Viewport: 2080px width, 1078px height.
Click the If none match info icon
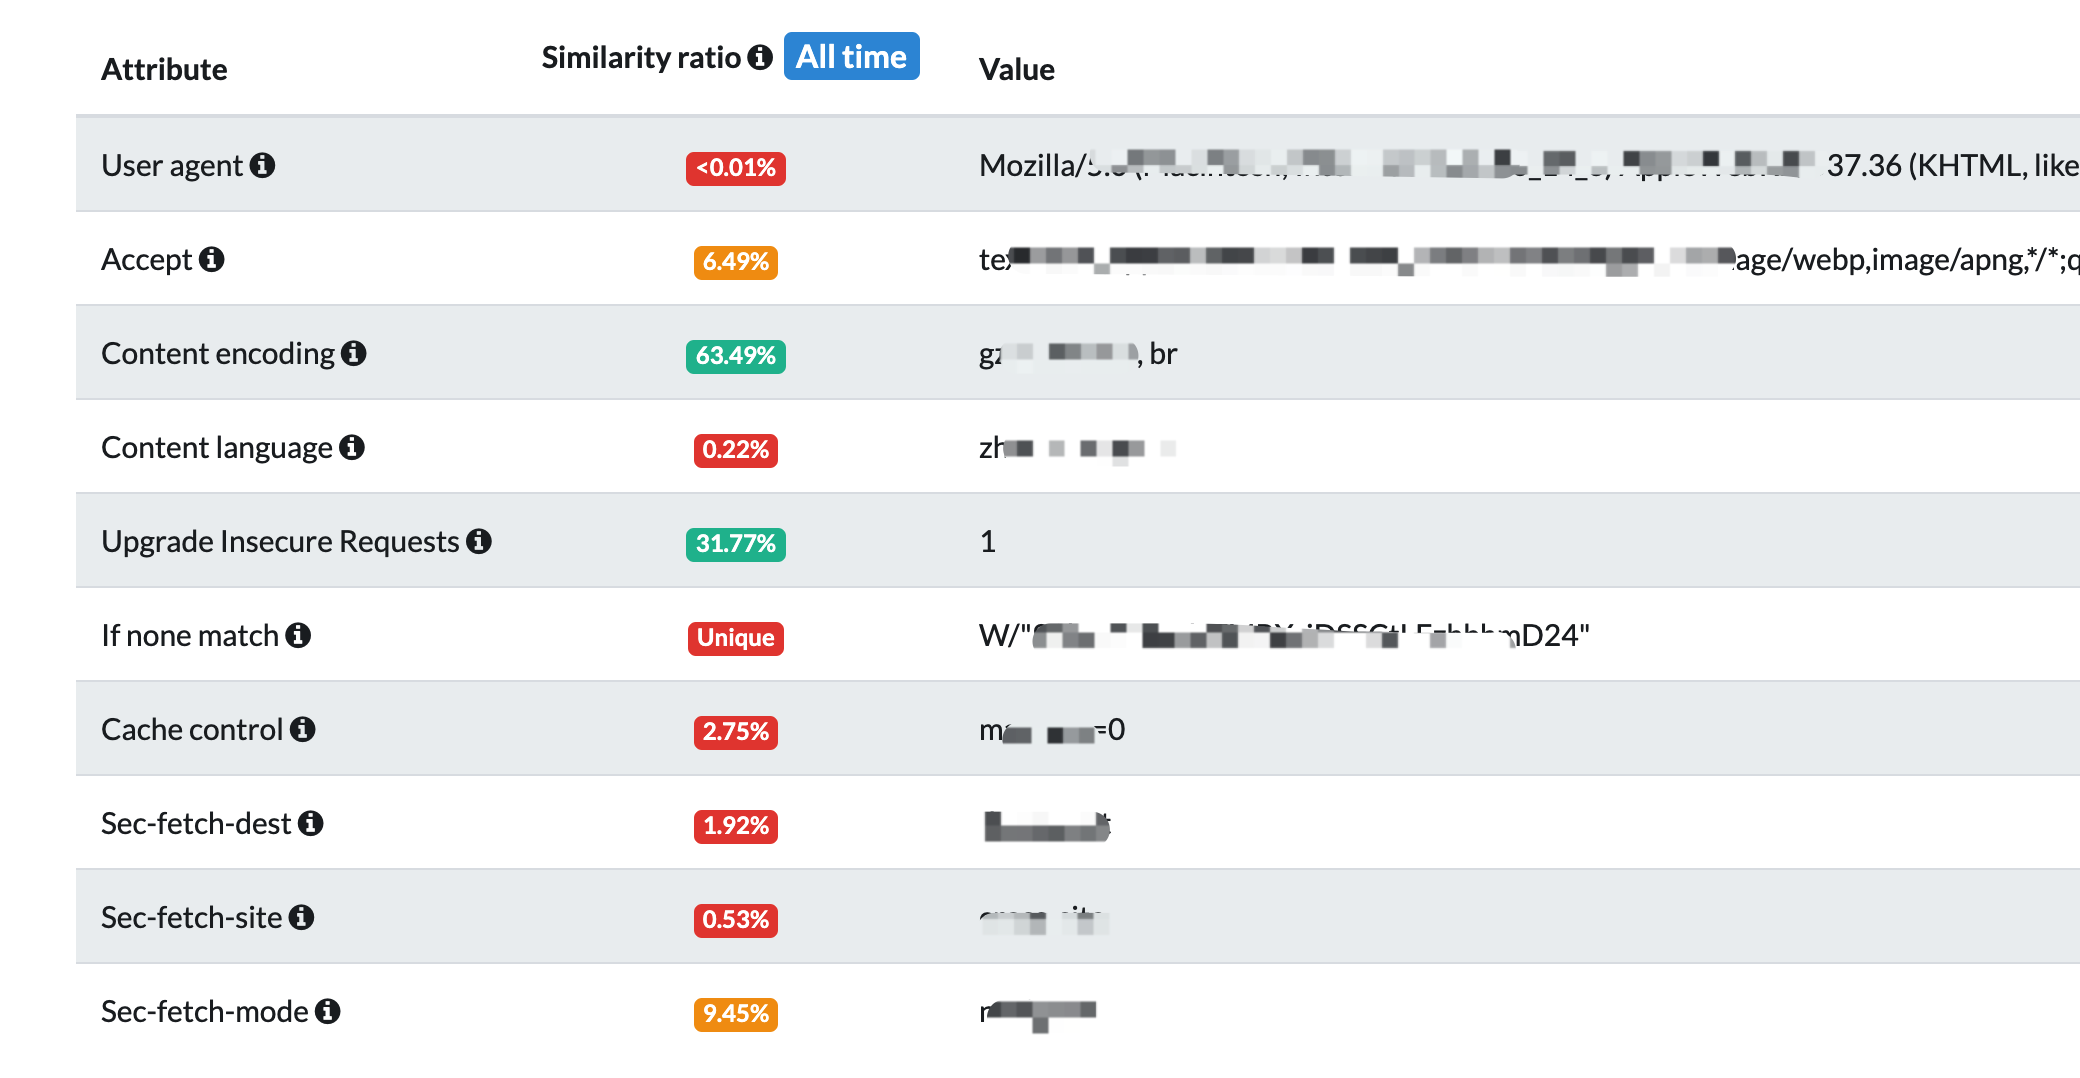(x=298, y=635)
